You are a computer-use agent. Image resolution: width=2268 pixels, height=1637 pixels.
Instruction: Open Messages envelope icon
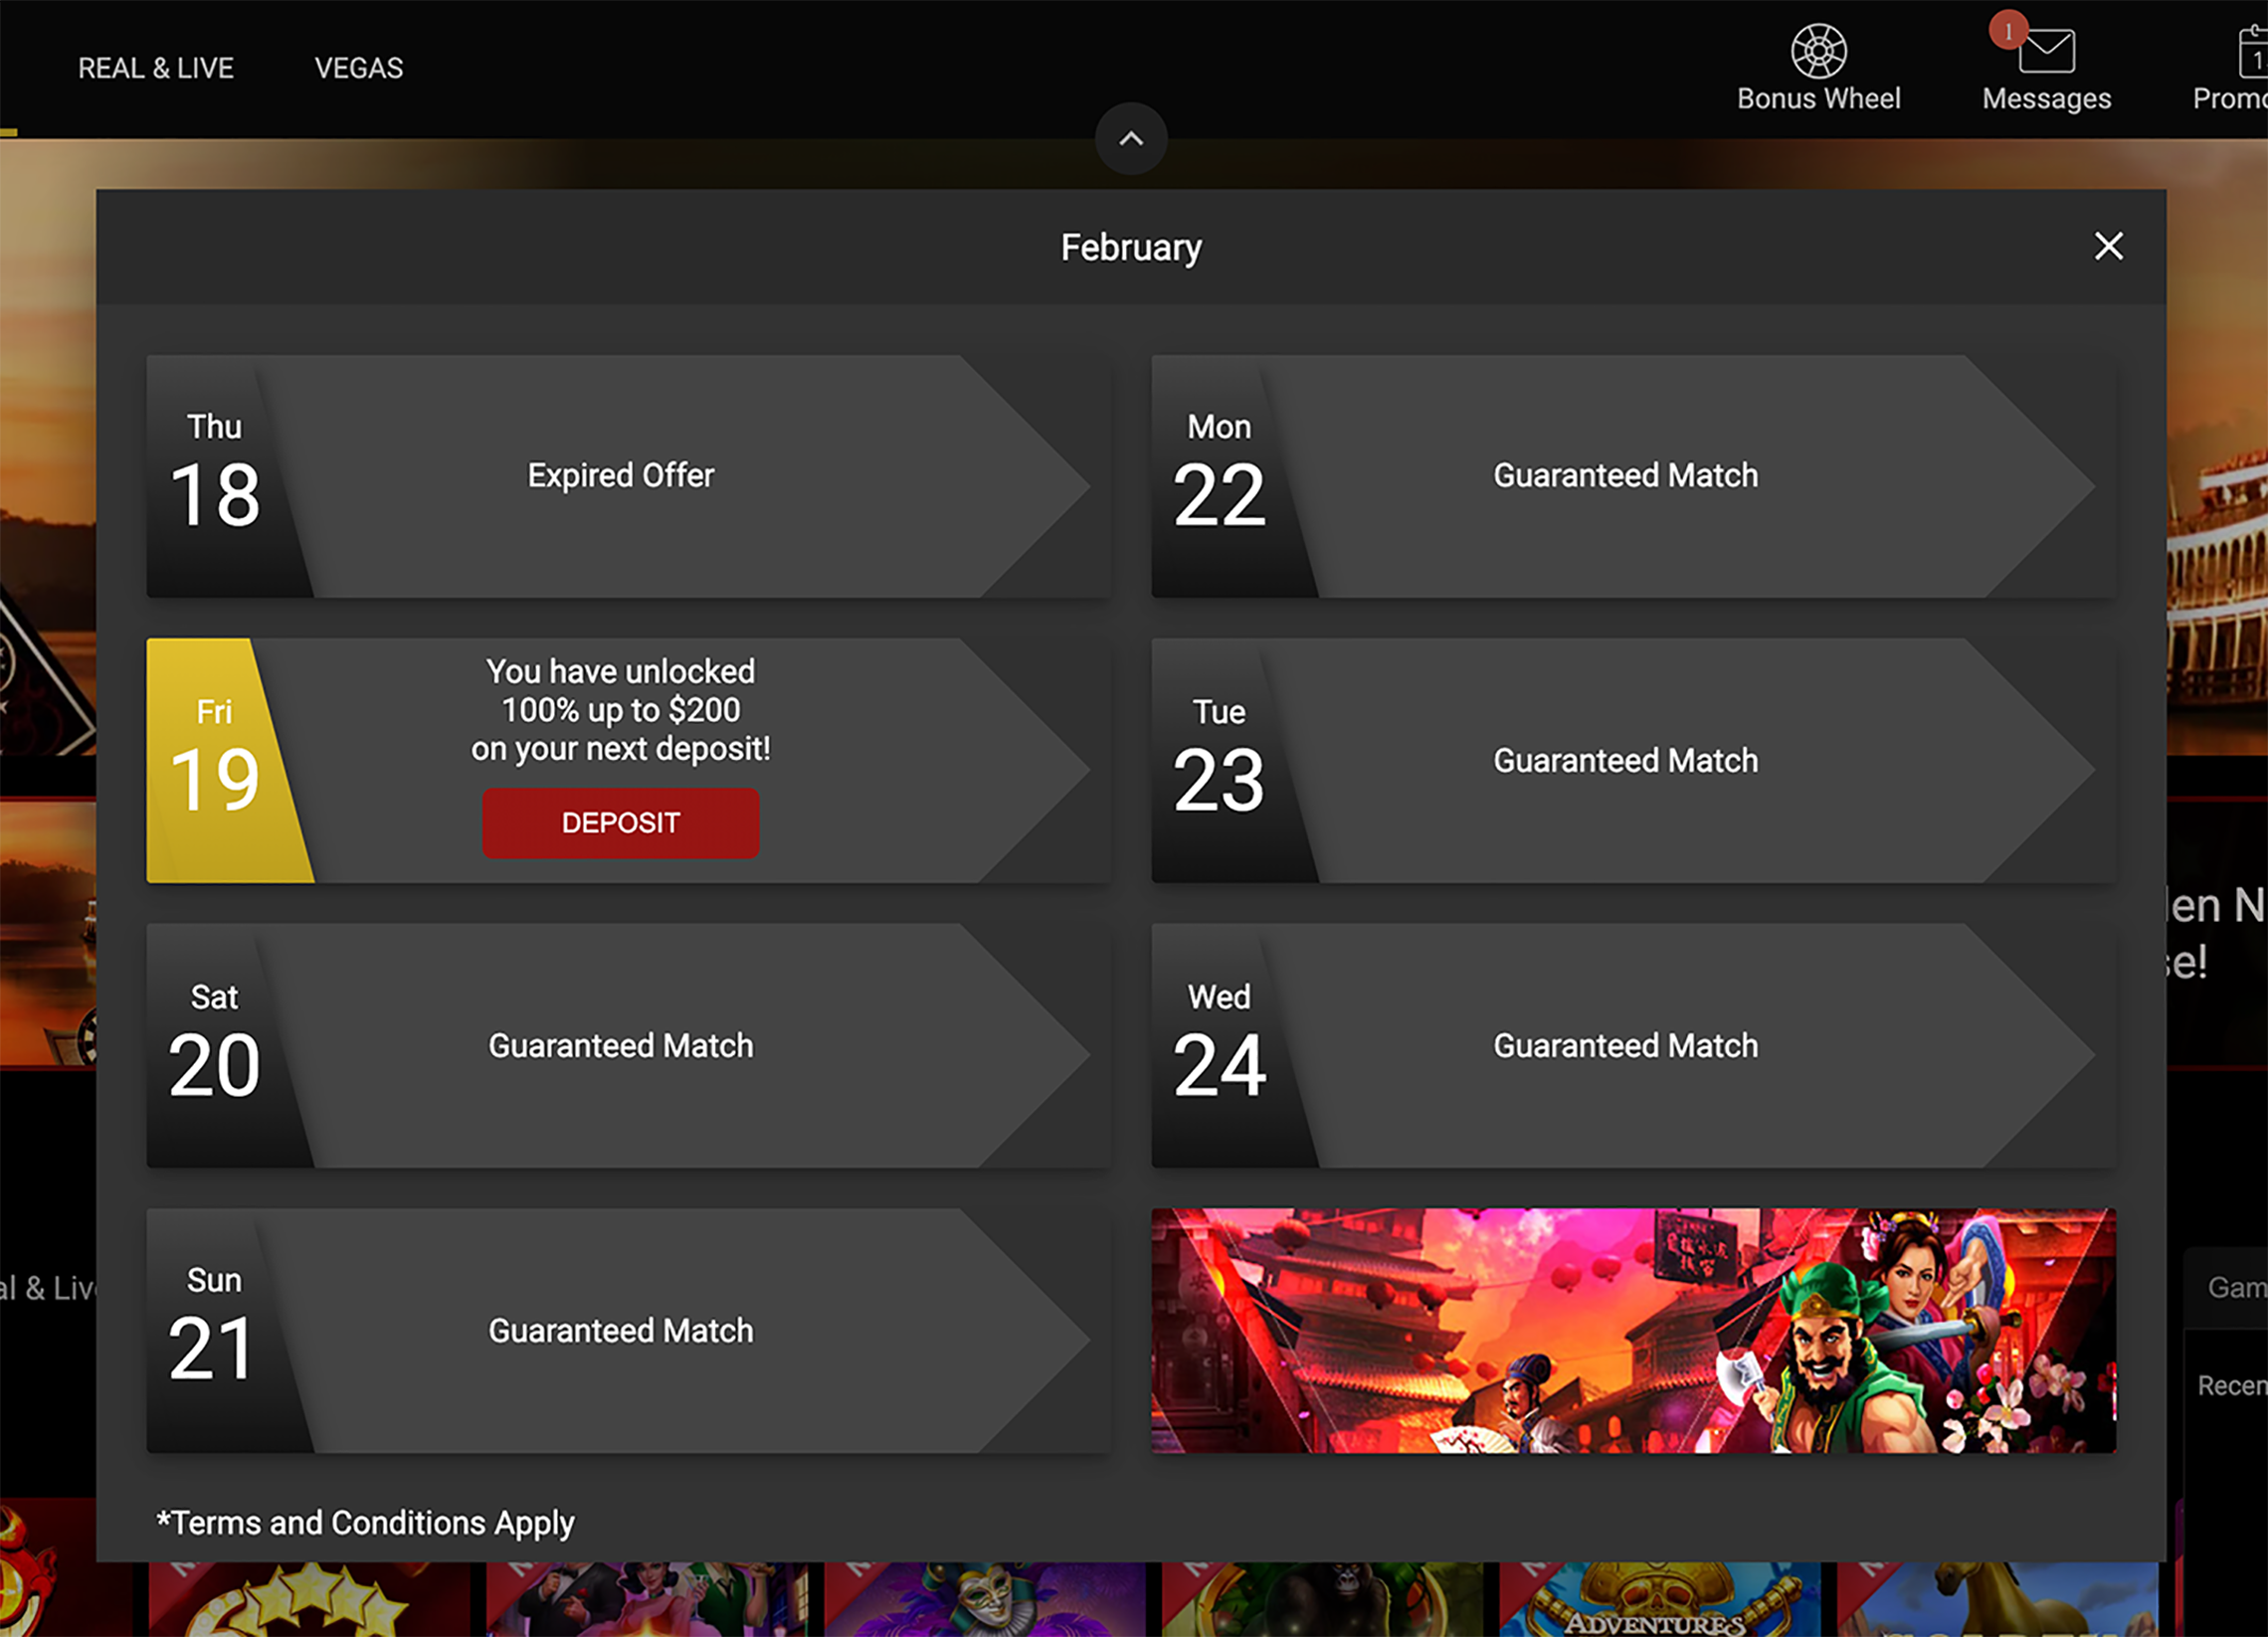click(2046, 51)
